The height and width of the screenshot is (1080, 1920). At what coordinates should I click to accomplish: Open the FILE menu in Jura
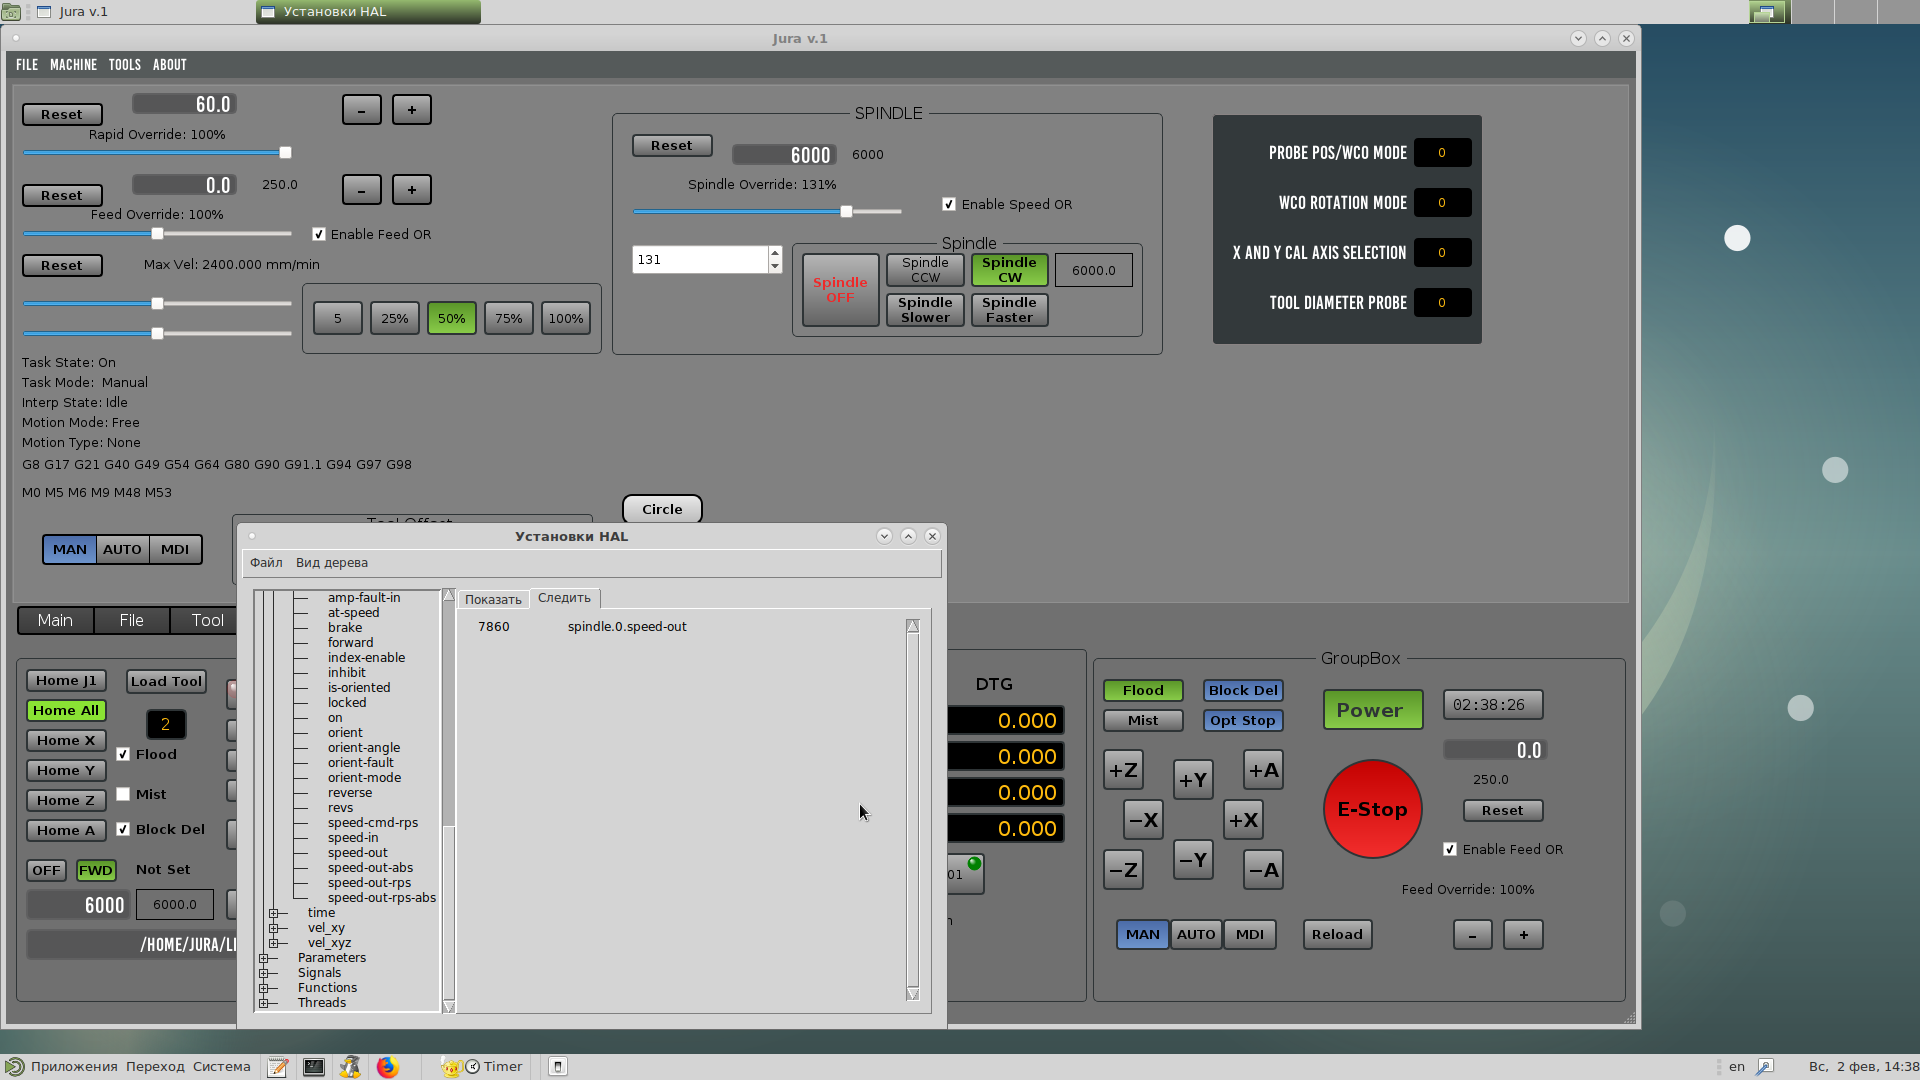coord(27,65)
